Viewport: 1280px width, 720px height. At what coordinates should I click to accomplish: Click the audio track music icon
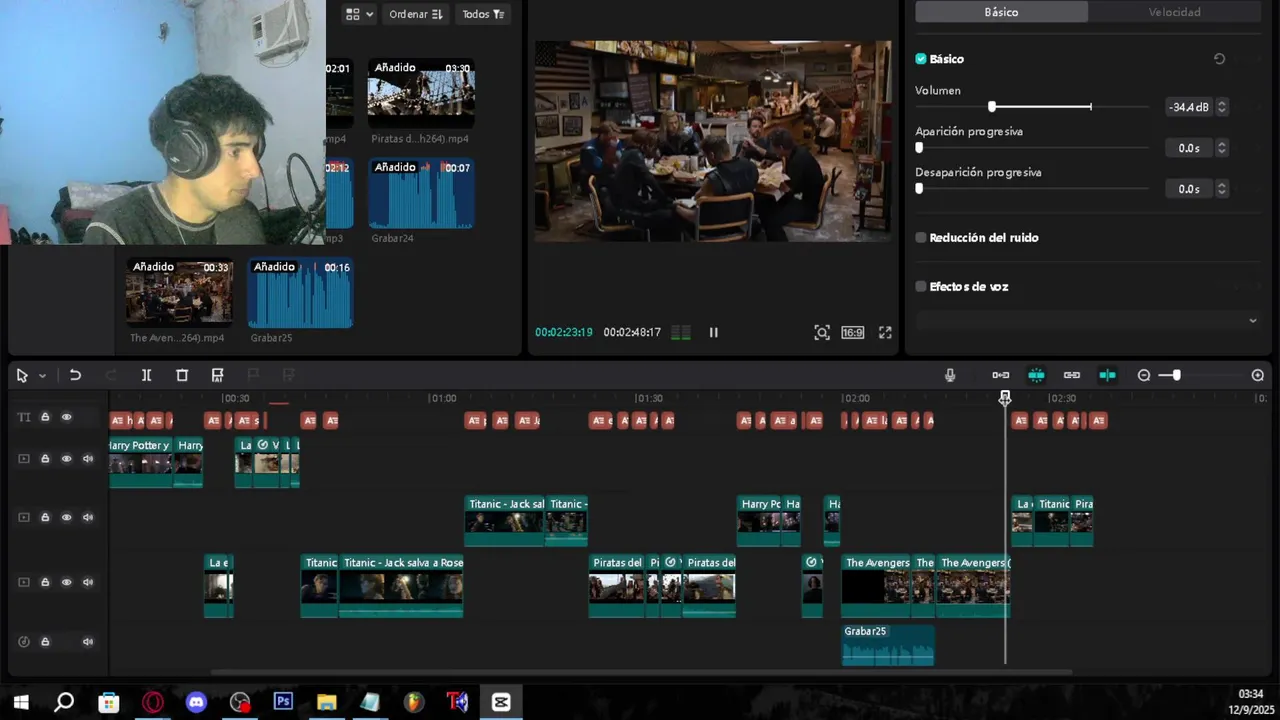coord(24,642)
